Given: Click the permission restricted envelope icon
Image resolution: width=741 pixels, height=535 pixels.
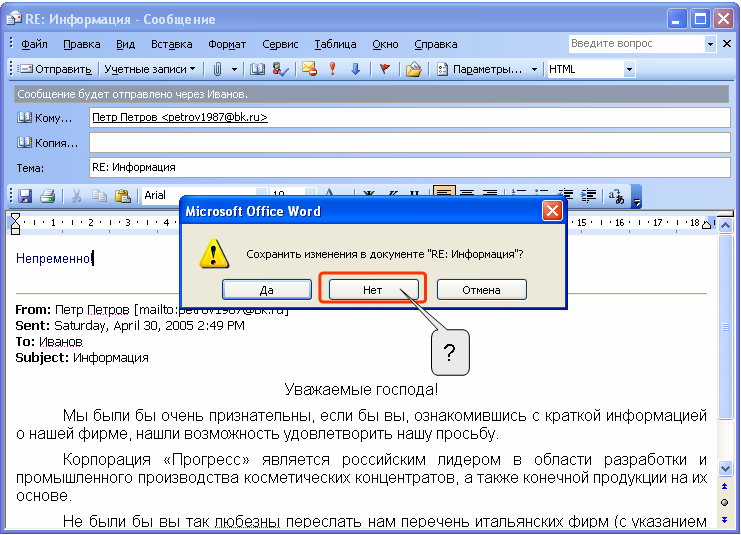Looking at the screenshot, I should (310, 69).
